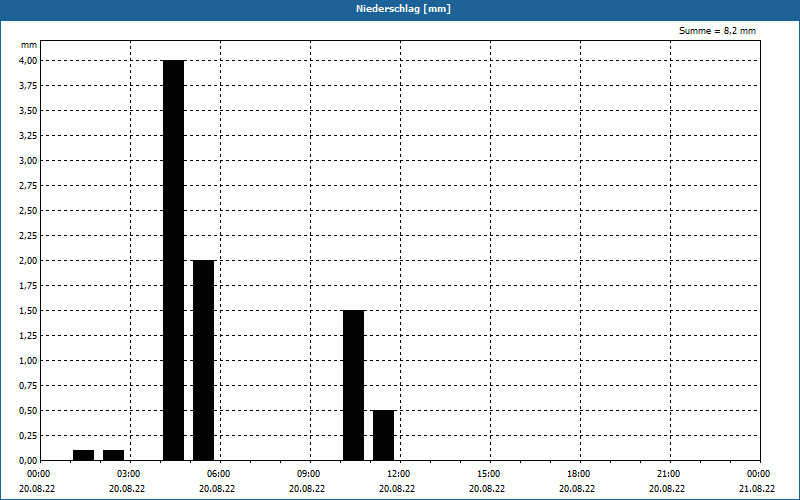Click the 2,75 y-axis value
Screen dimensions: 800x500
coord(28,186)
